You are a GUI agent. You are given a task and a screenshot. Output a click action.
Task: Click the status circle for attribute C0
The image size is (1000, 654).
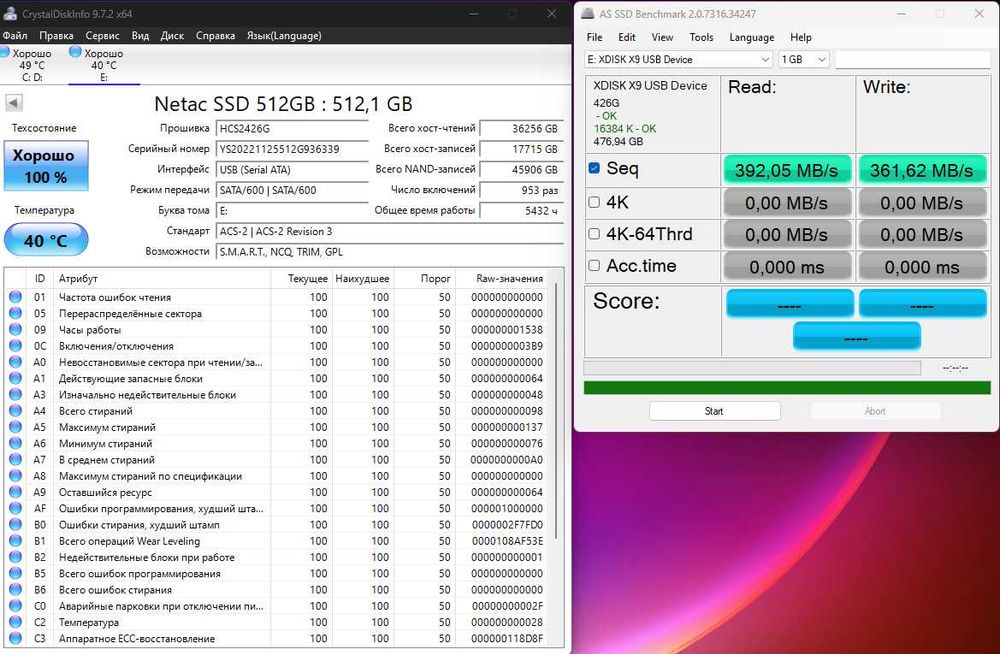coord(15,606)
